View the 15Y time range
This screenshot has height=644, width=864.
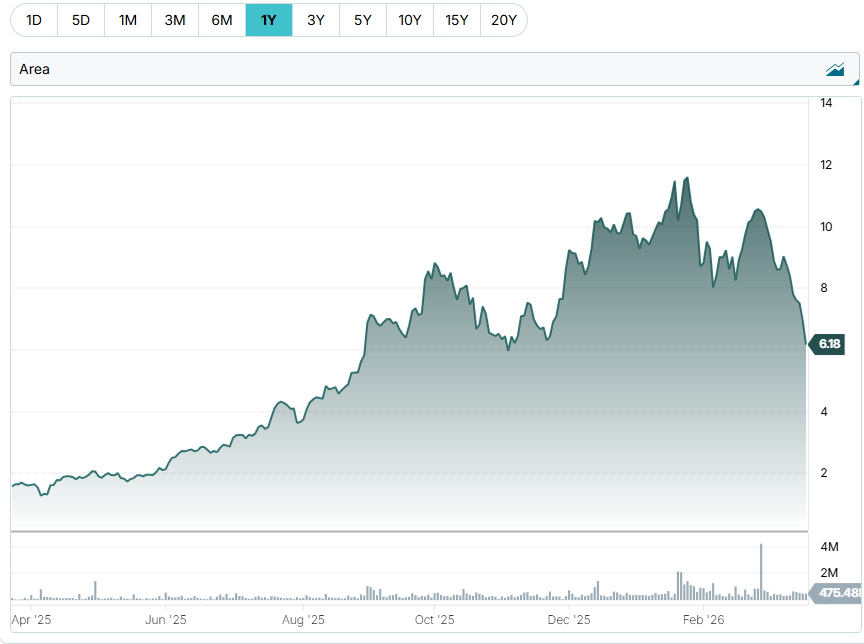tap(457, 20)
